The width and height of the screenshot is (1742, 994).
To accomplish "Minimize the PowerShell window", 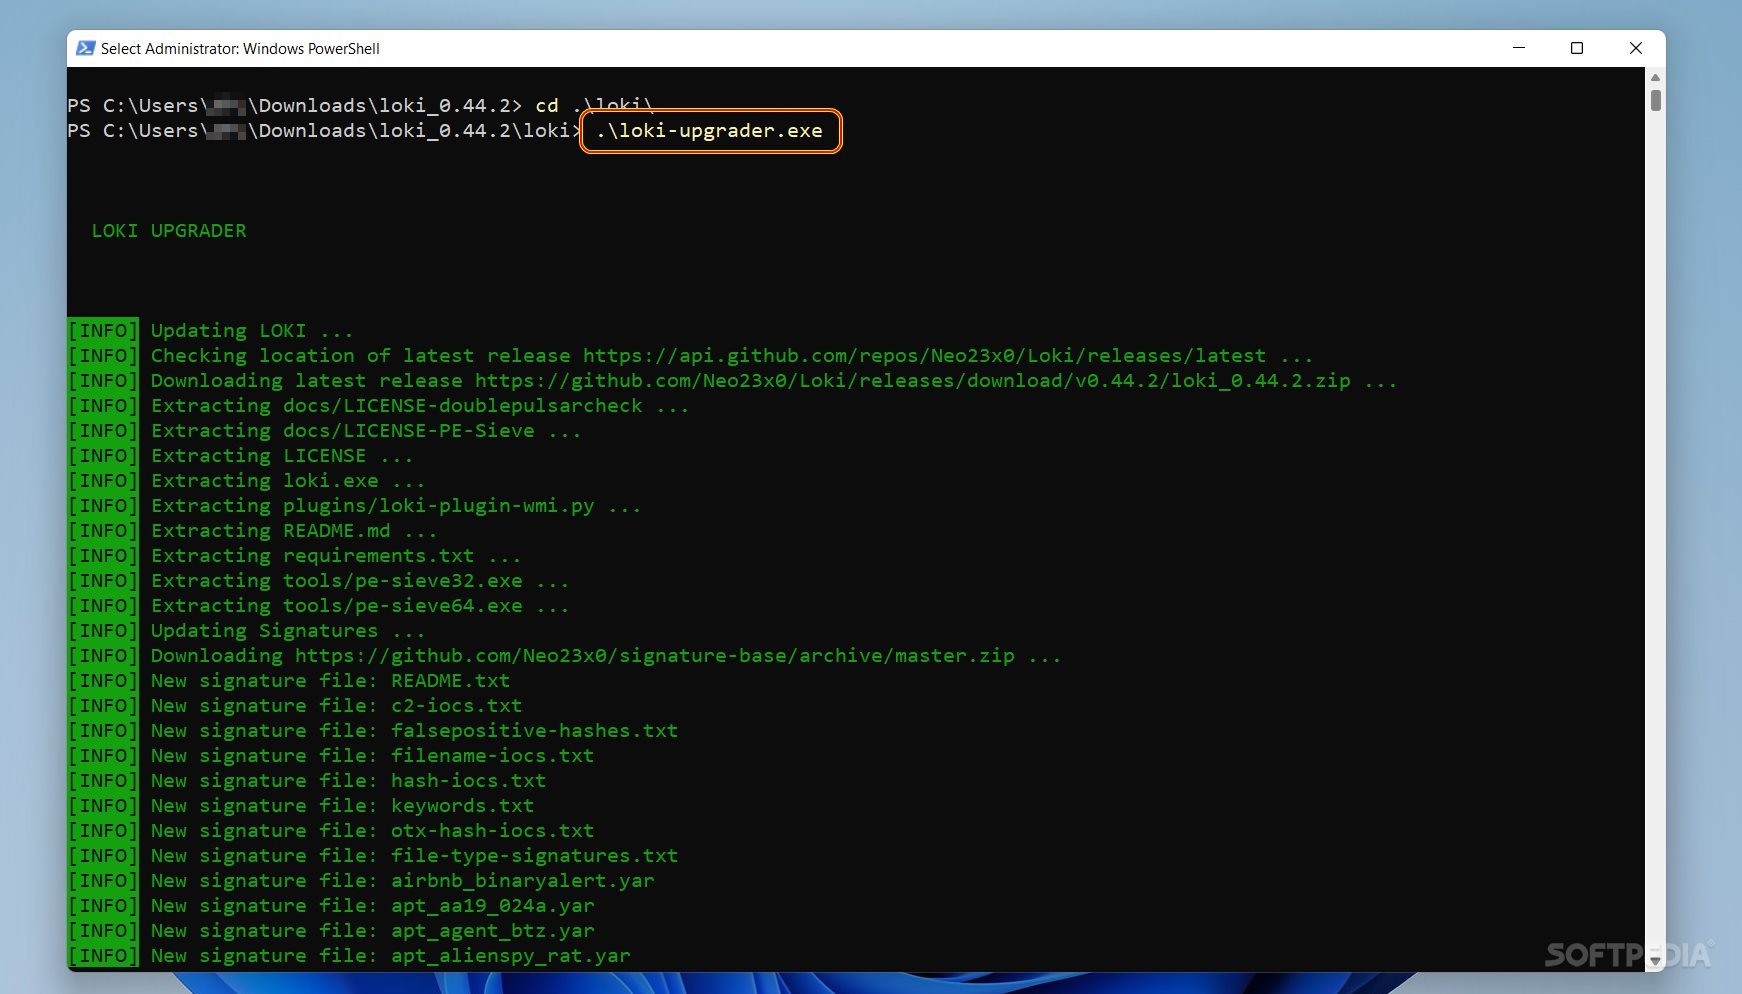I will tap(1519, 48).
